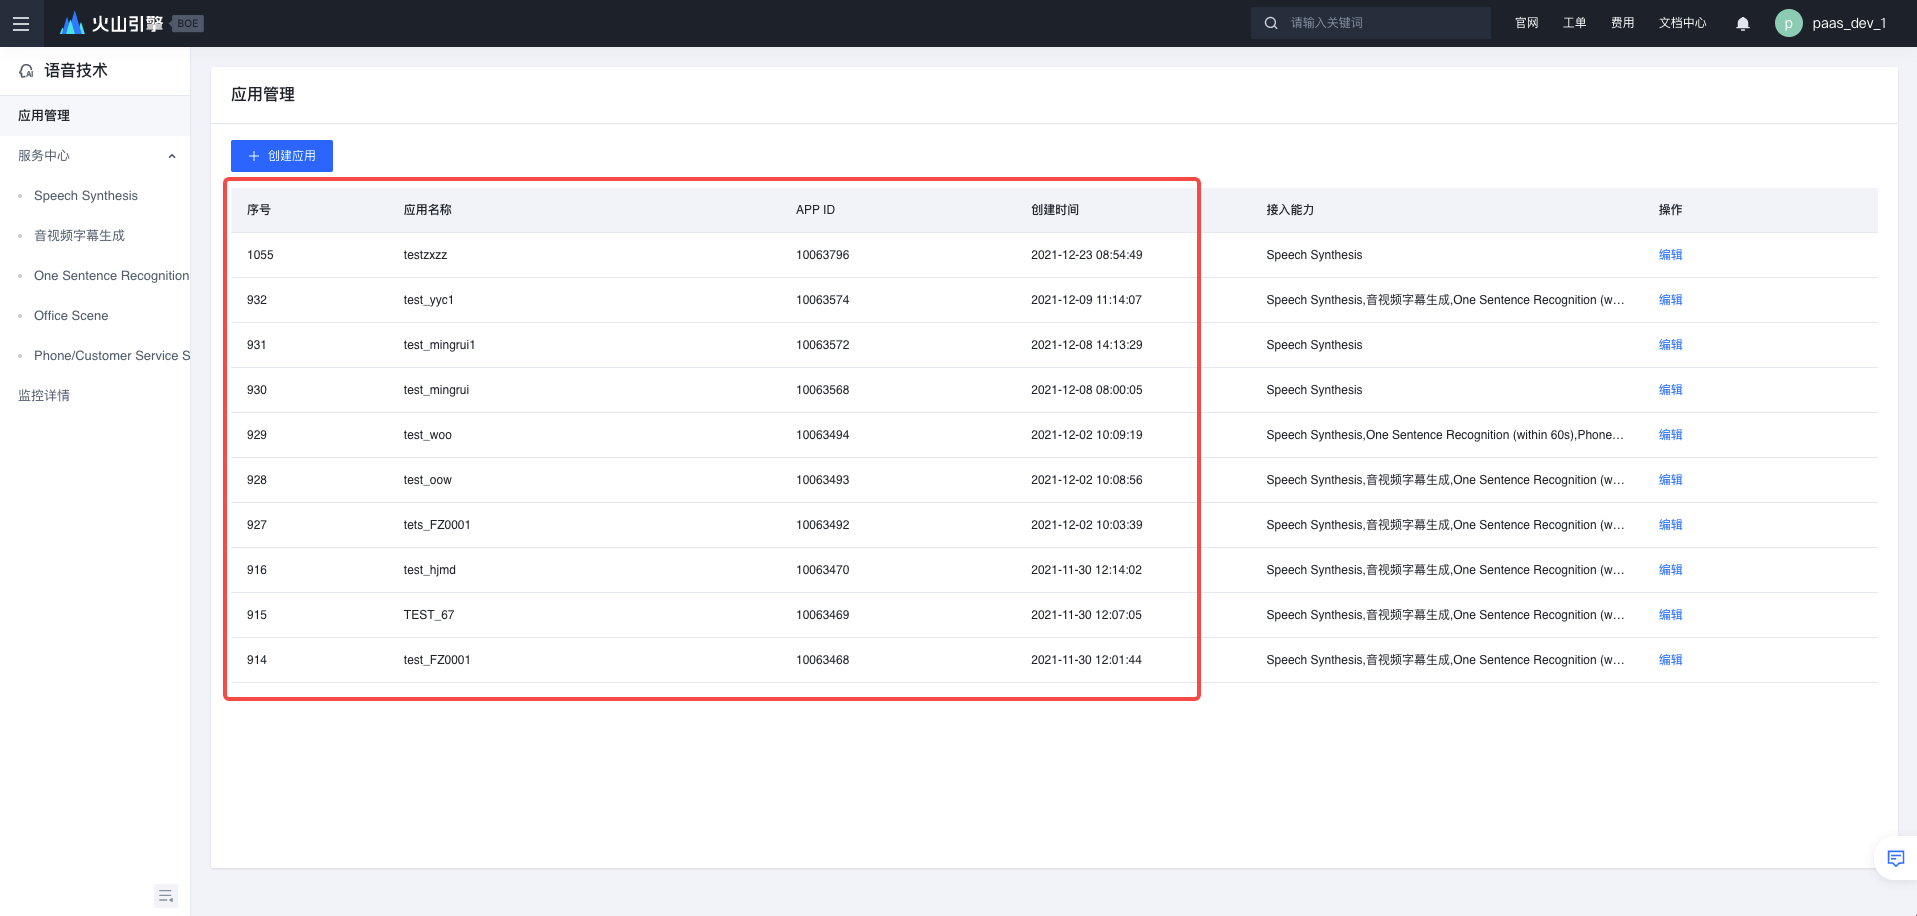Viewport: 1917px width, 916px height.
Task: Edit the testzxzz application
Action: pos(1670,255)
